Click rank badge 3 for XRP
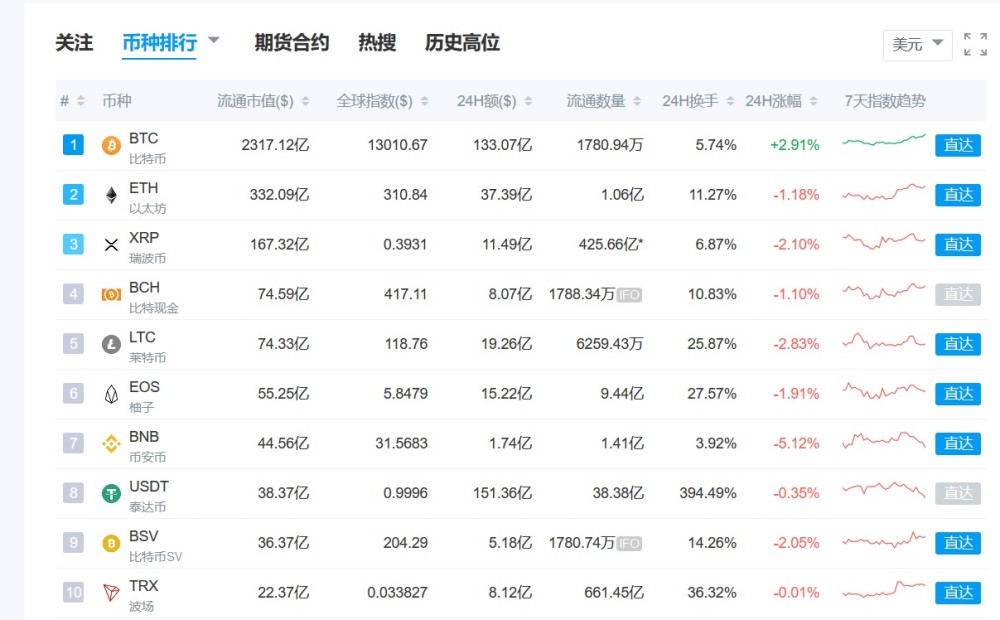 click(x=73, y=245)
